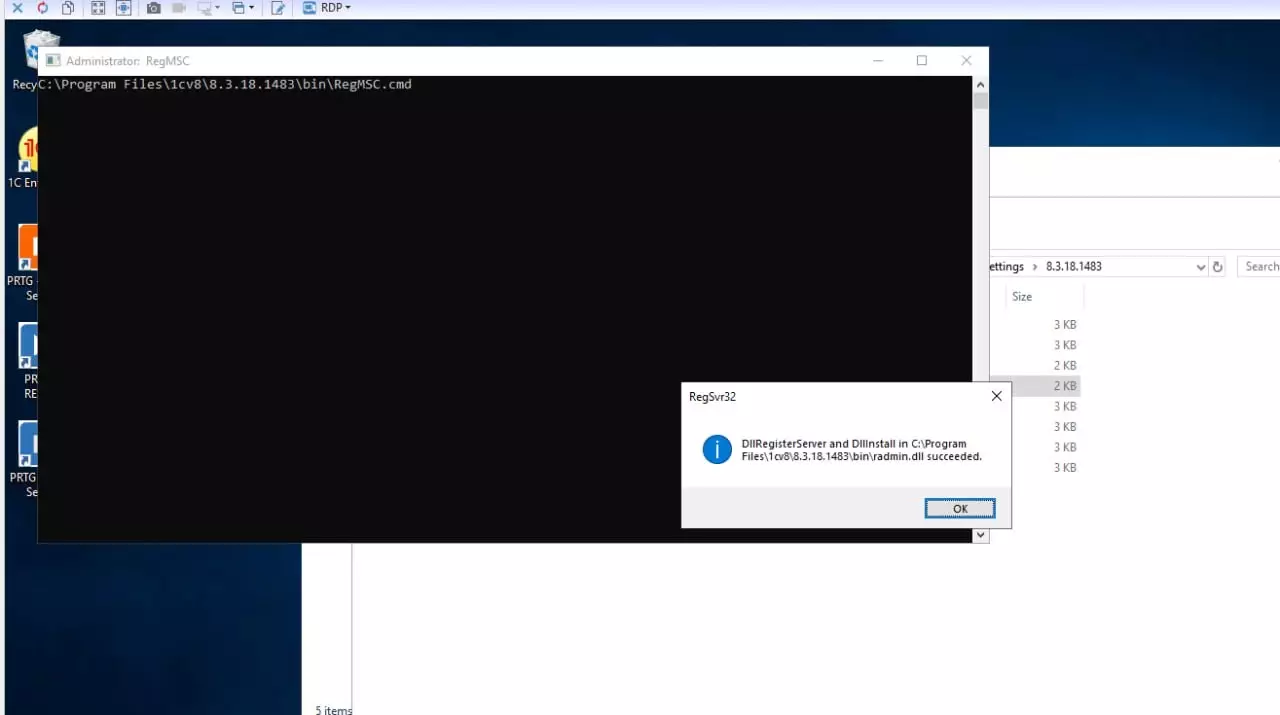Click the console scrollbar up arrow
1280x715 pixels.
[981, 84]
